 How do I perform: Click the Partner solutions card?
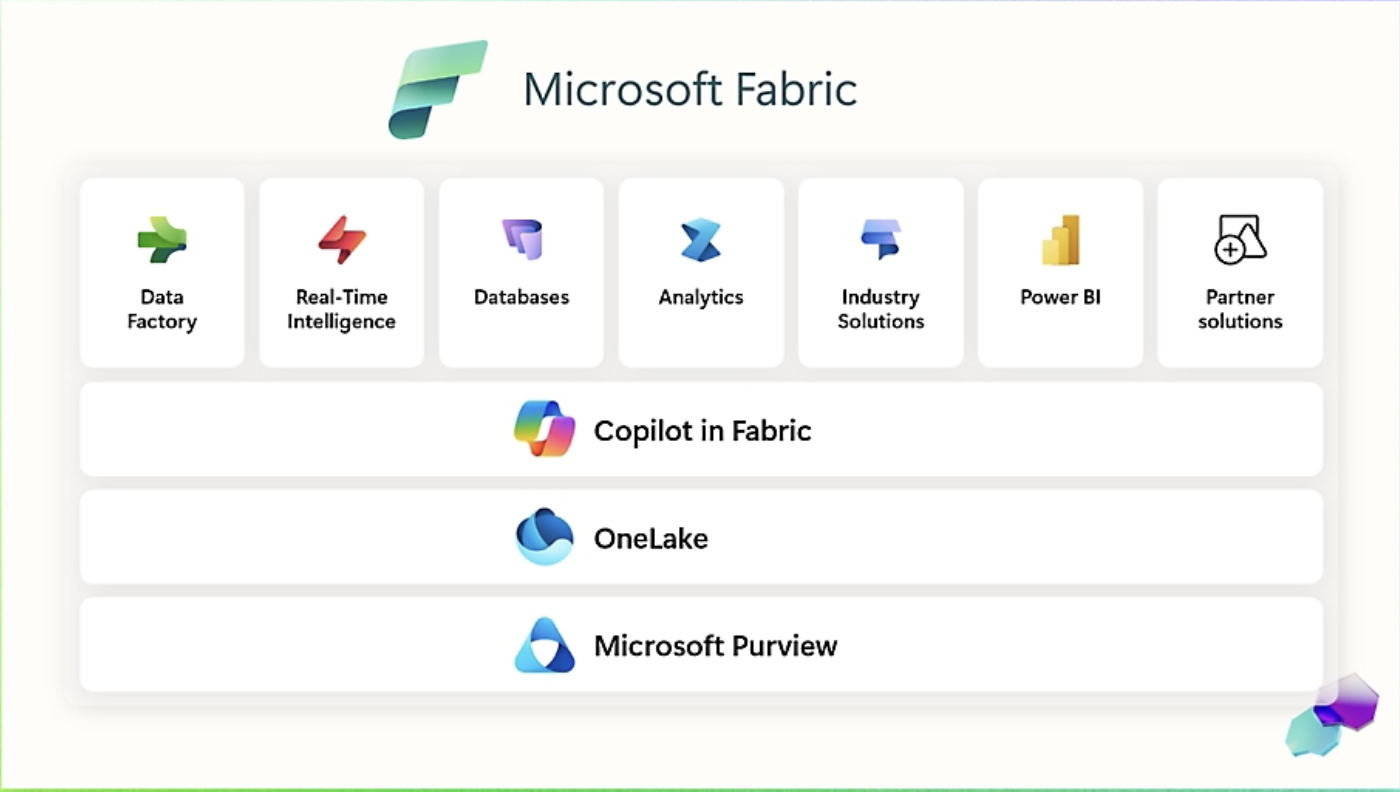click(x=1240, y=272)
